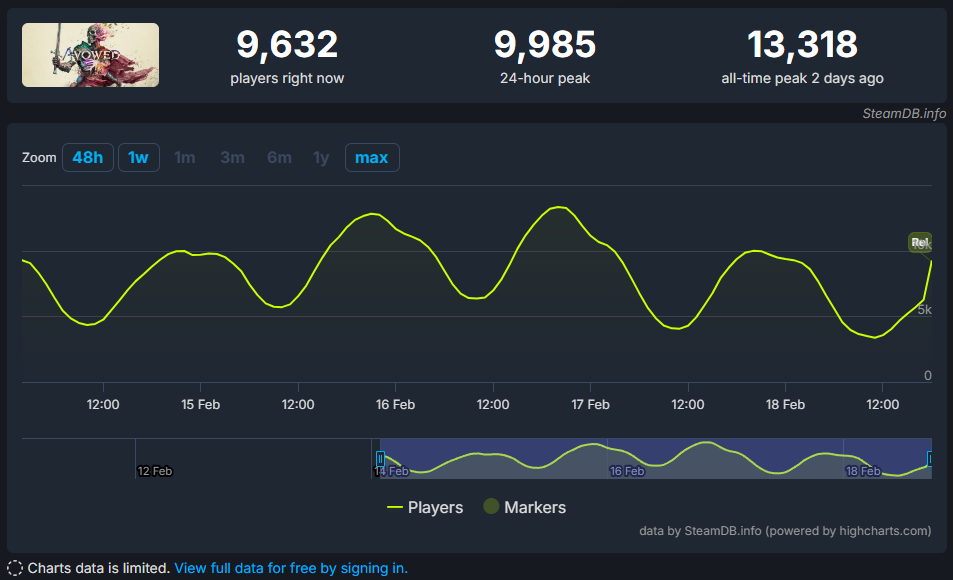Choose the 3m zoom option

(232, 157)
